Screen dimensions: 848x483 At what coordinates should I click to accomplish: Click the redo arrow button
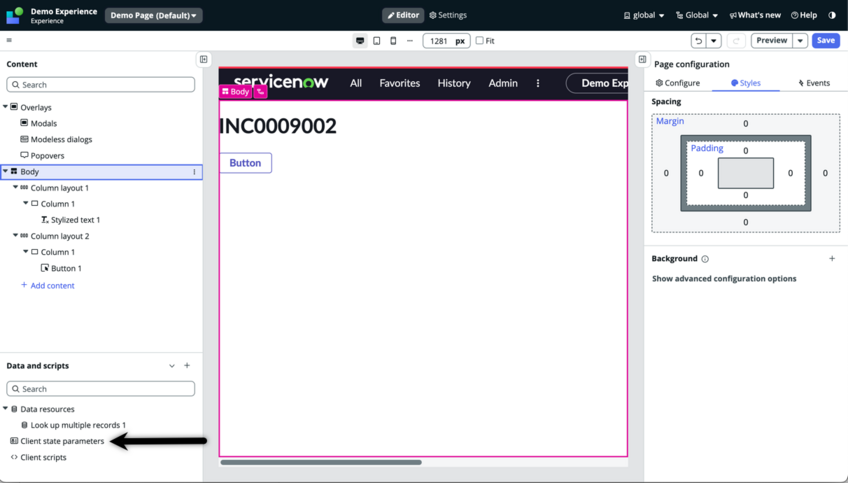point(736,41)
